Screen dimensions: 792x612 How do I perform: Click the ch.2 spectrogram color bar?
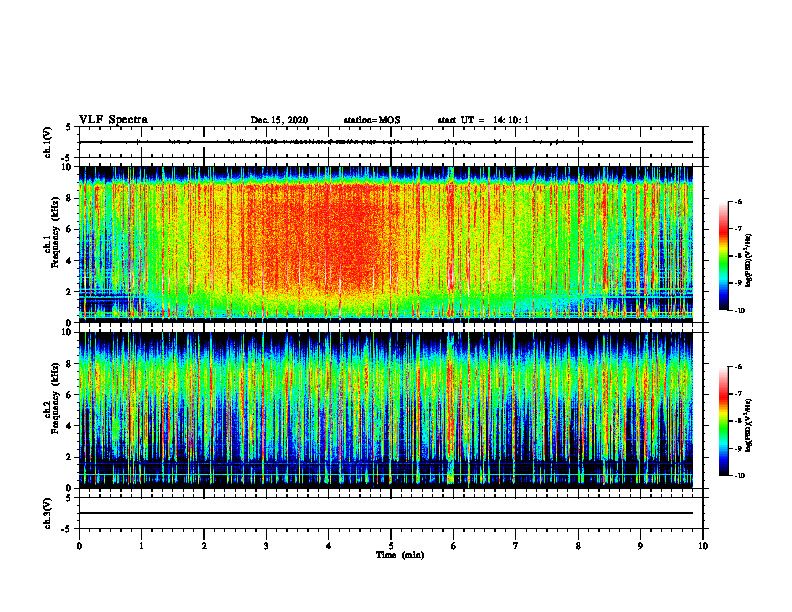click(x=723, y=421)
